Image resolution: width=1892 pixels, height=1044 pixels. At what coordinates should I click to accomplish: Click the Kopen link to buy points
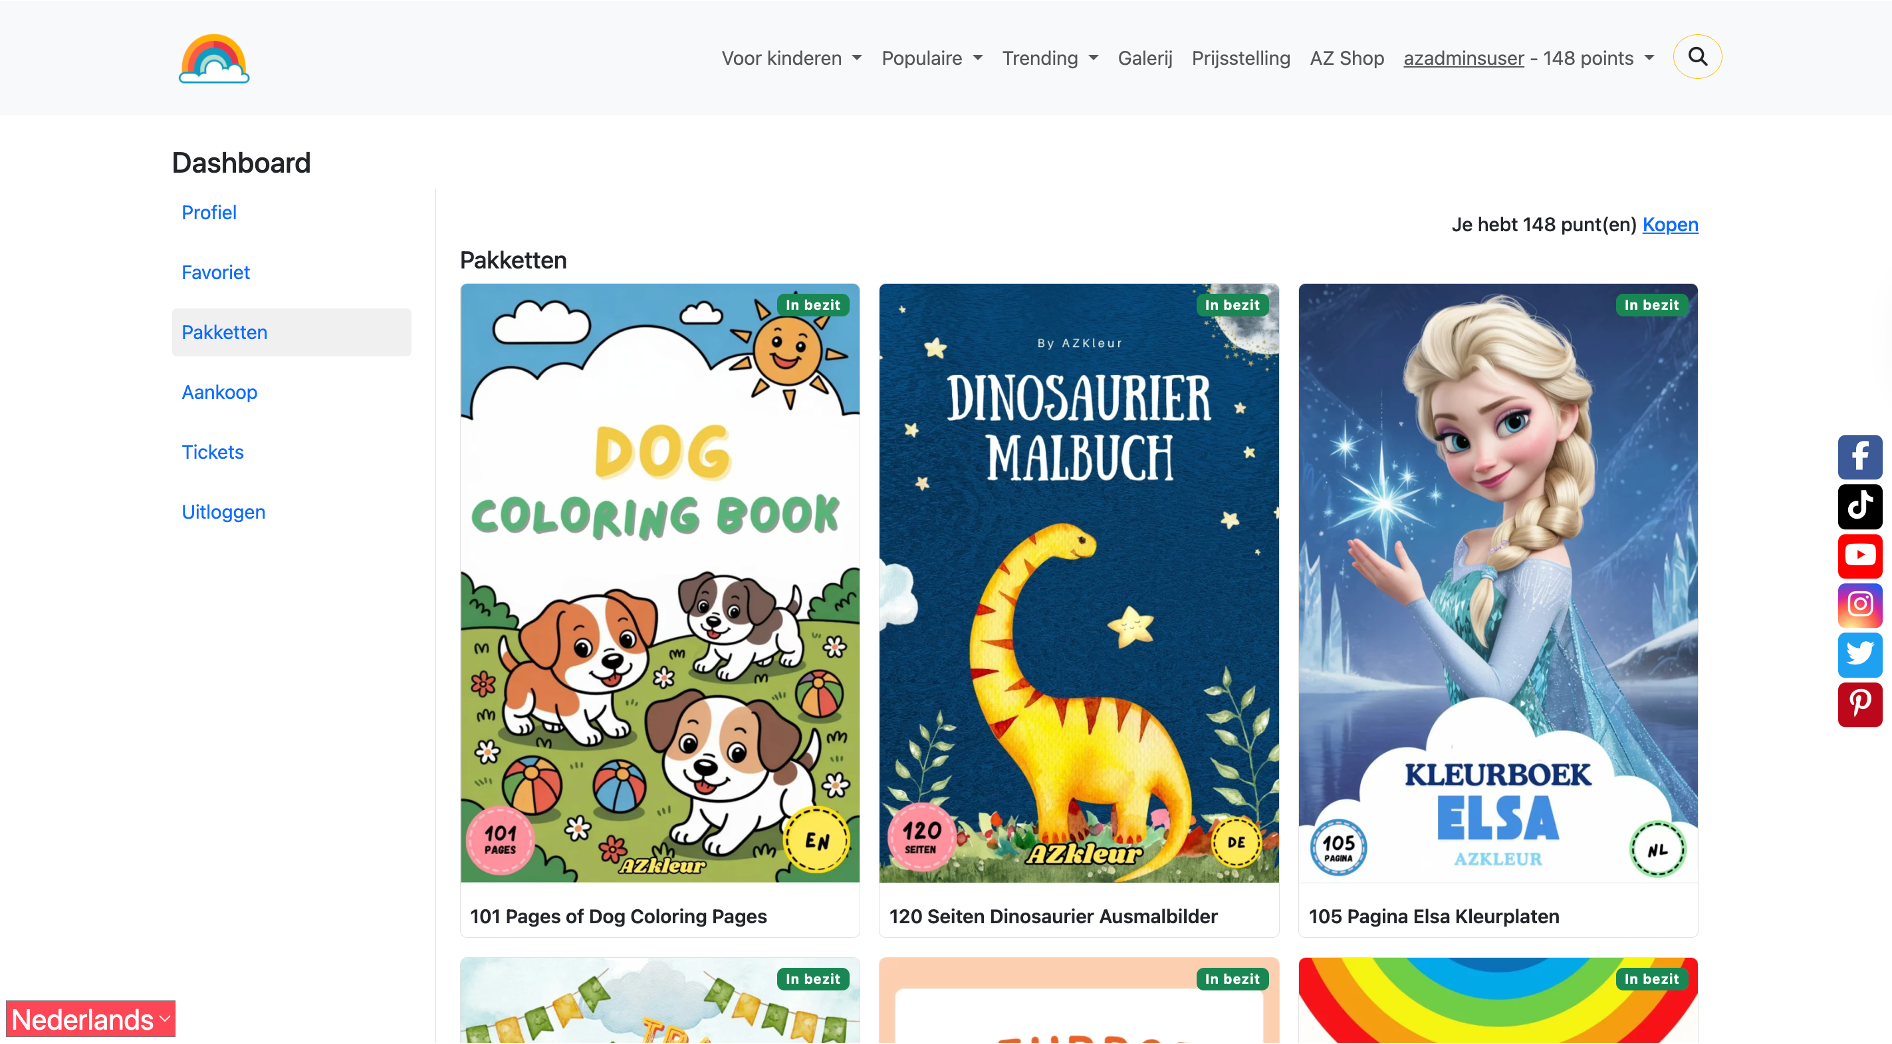1670,224
